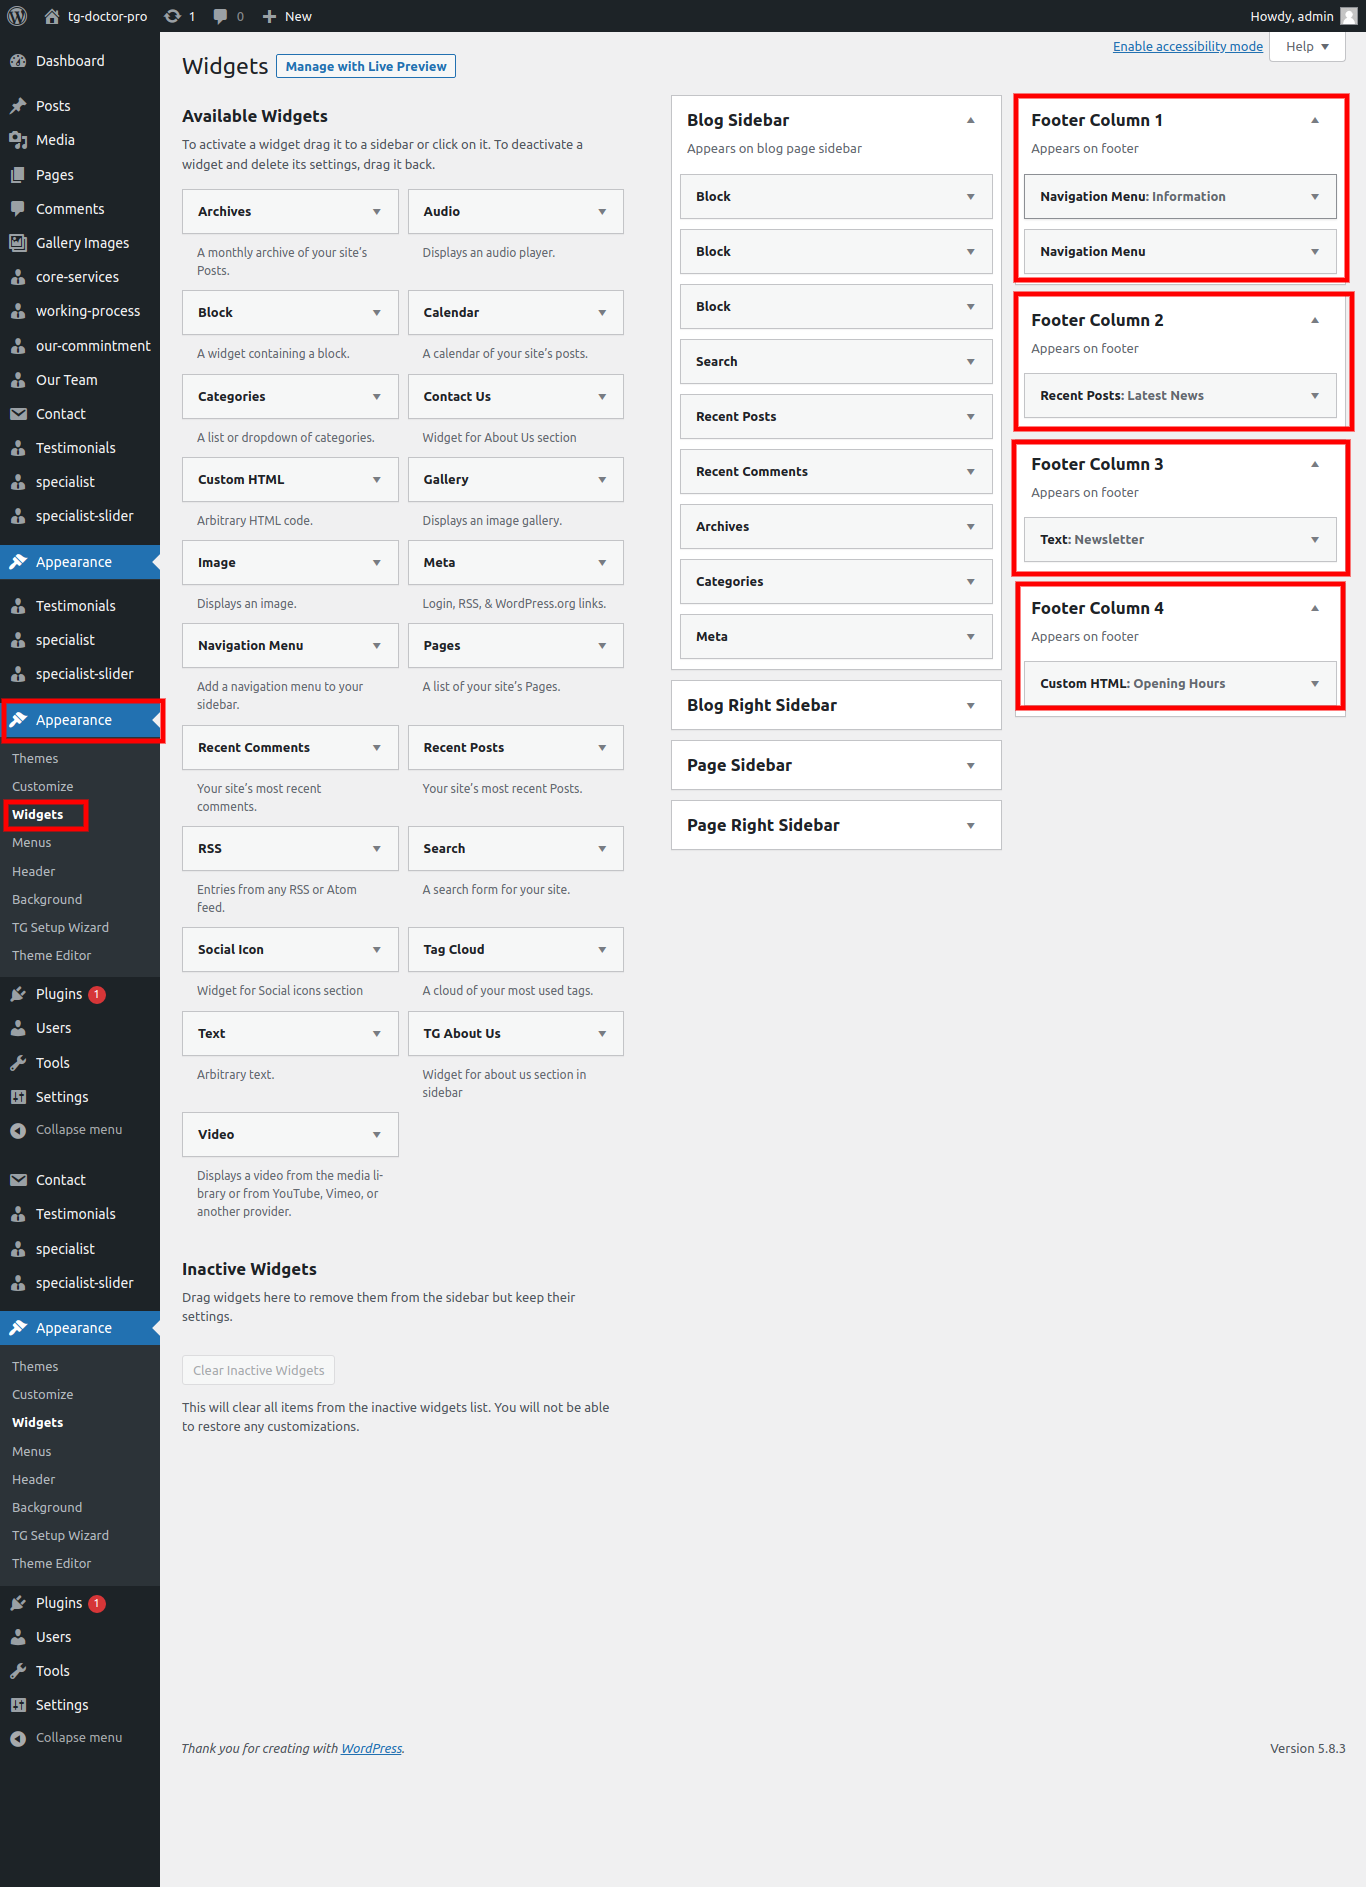Open the Help tab dropdown

[x=1307, y=47]
